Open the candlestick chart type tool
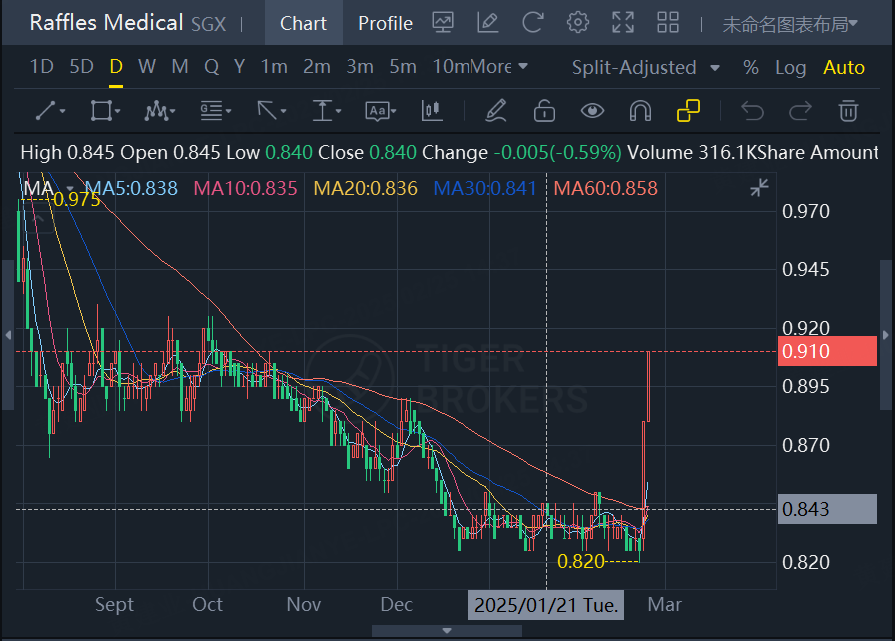Viewport: 895px width, 641px height. 432,111
